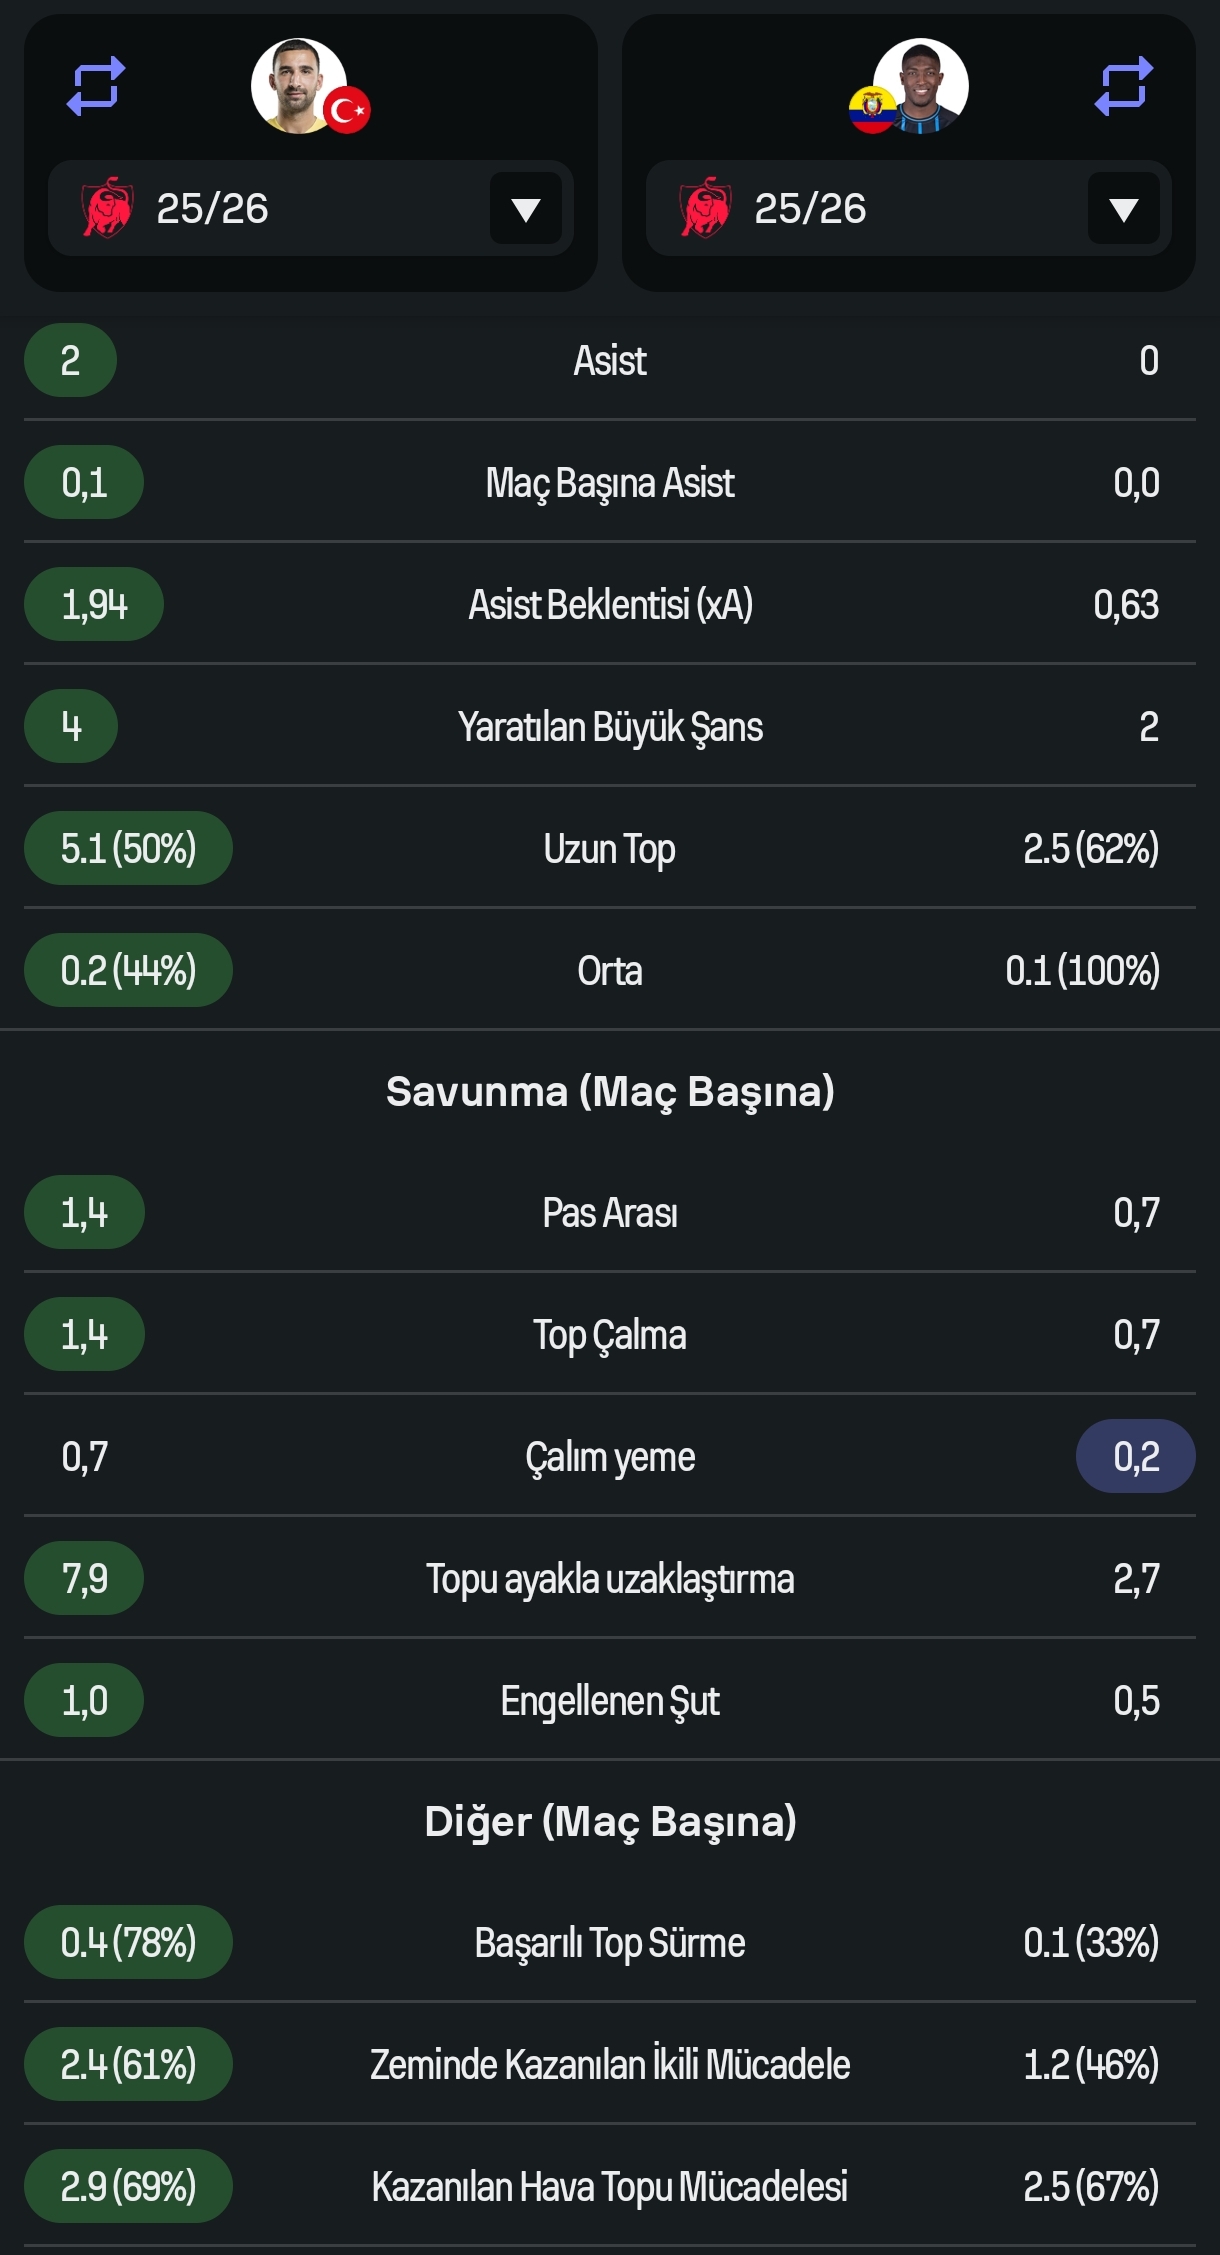Image resolution: width=1220 pixels, height=2255 pixels.
Task: Tap the Turkish flag badge
Action: pos(347,110)
